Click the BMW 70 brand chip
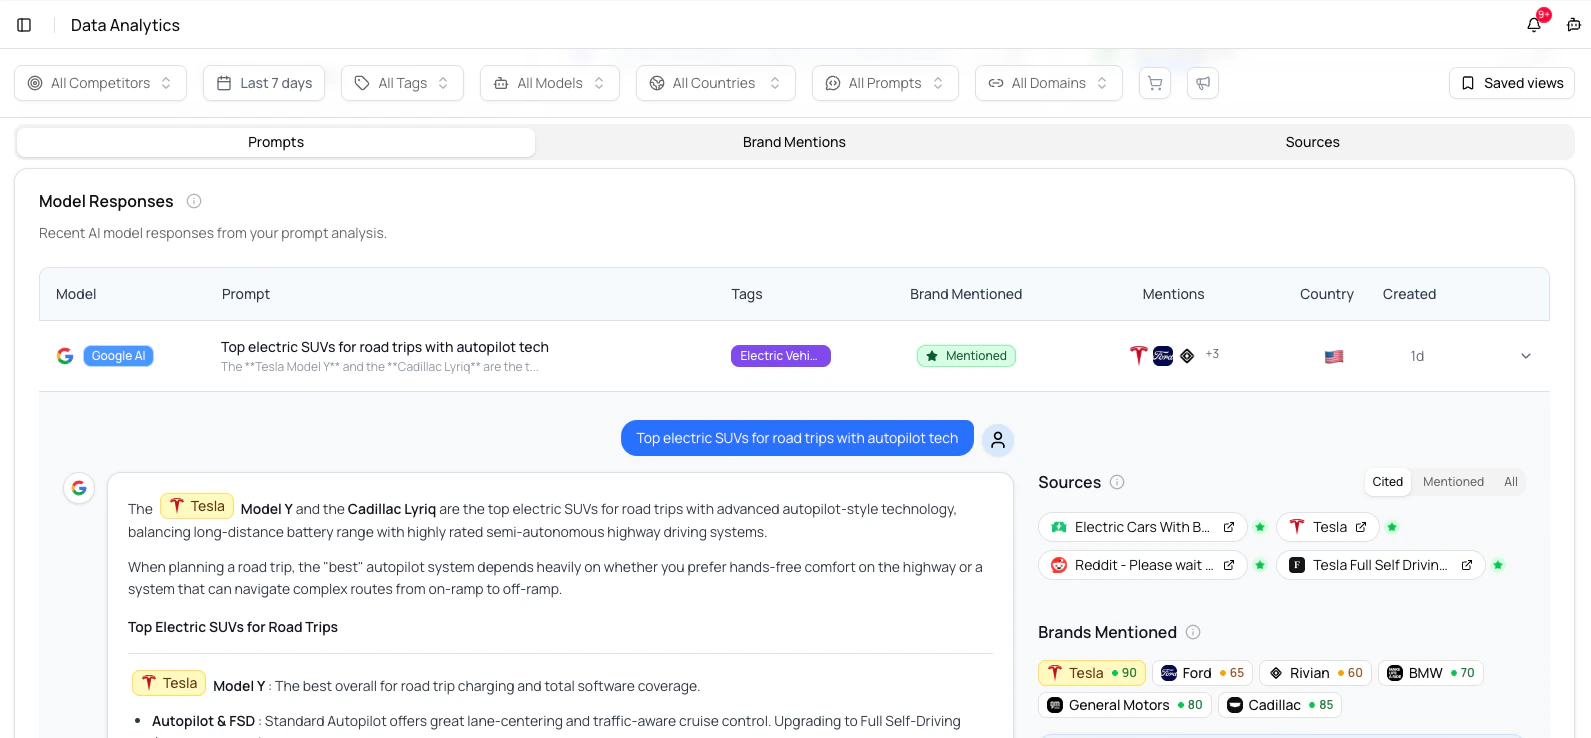 tap(1431, 673)
